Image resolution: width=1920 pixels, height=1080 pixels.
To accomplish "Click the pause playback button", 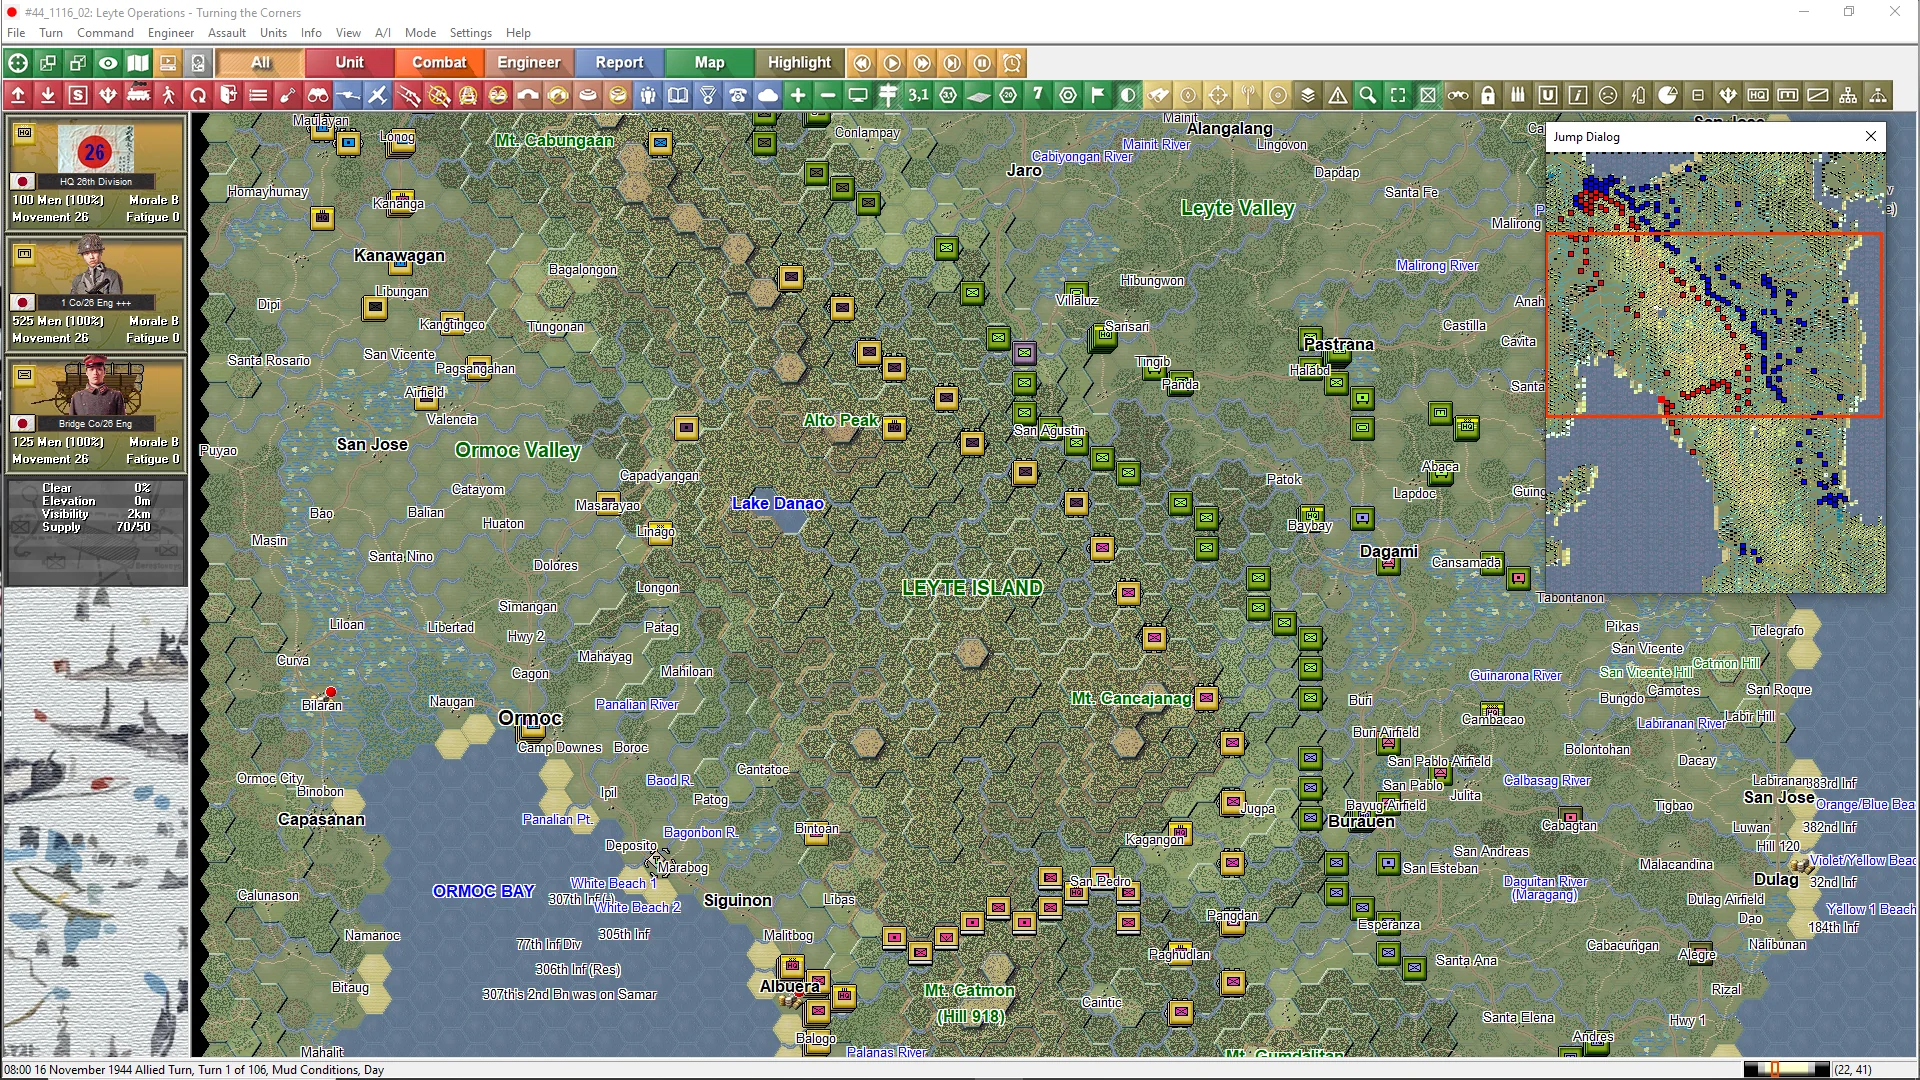I will 982,63.
